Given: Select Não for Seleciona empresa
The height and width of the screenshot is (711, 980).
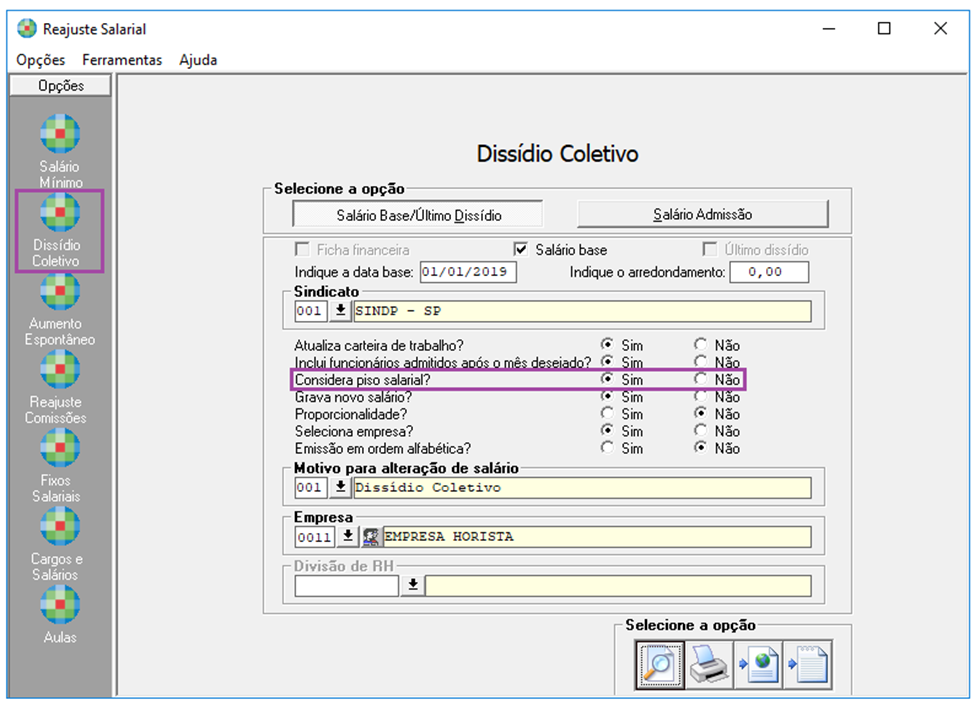Looking at the screenshot, I should tap(701, 430).
